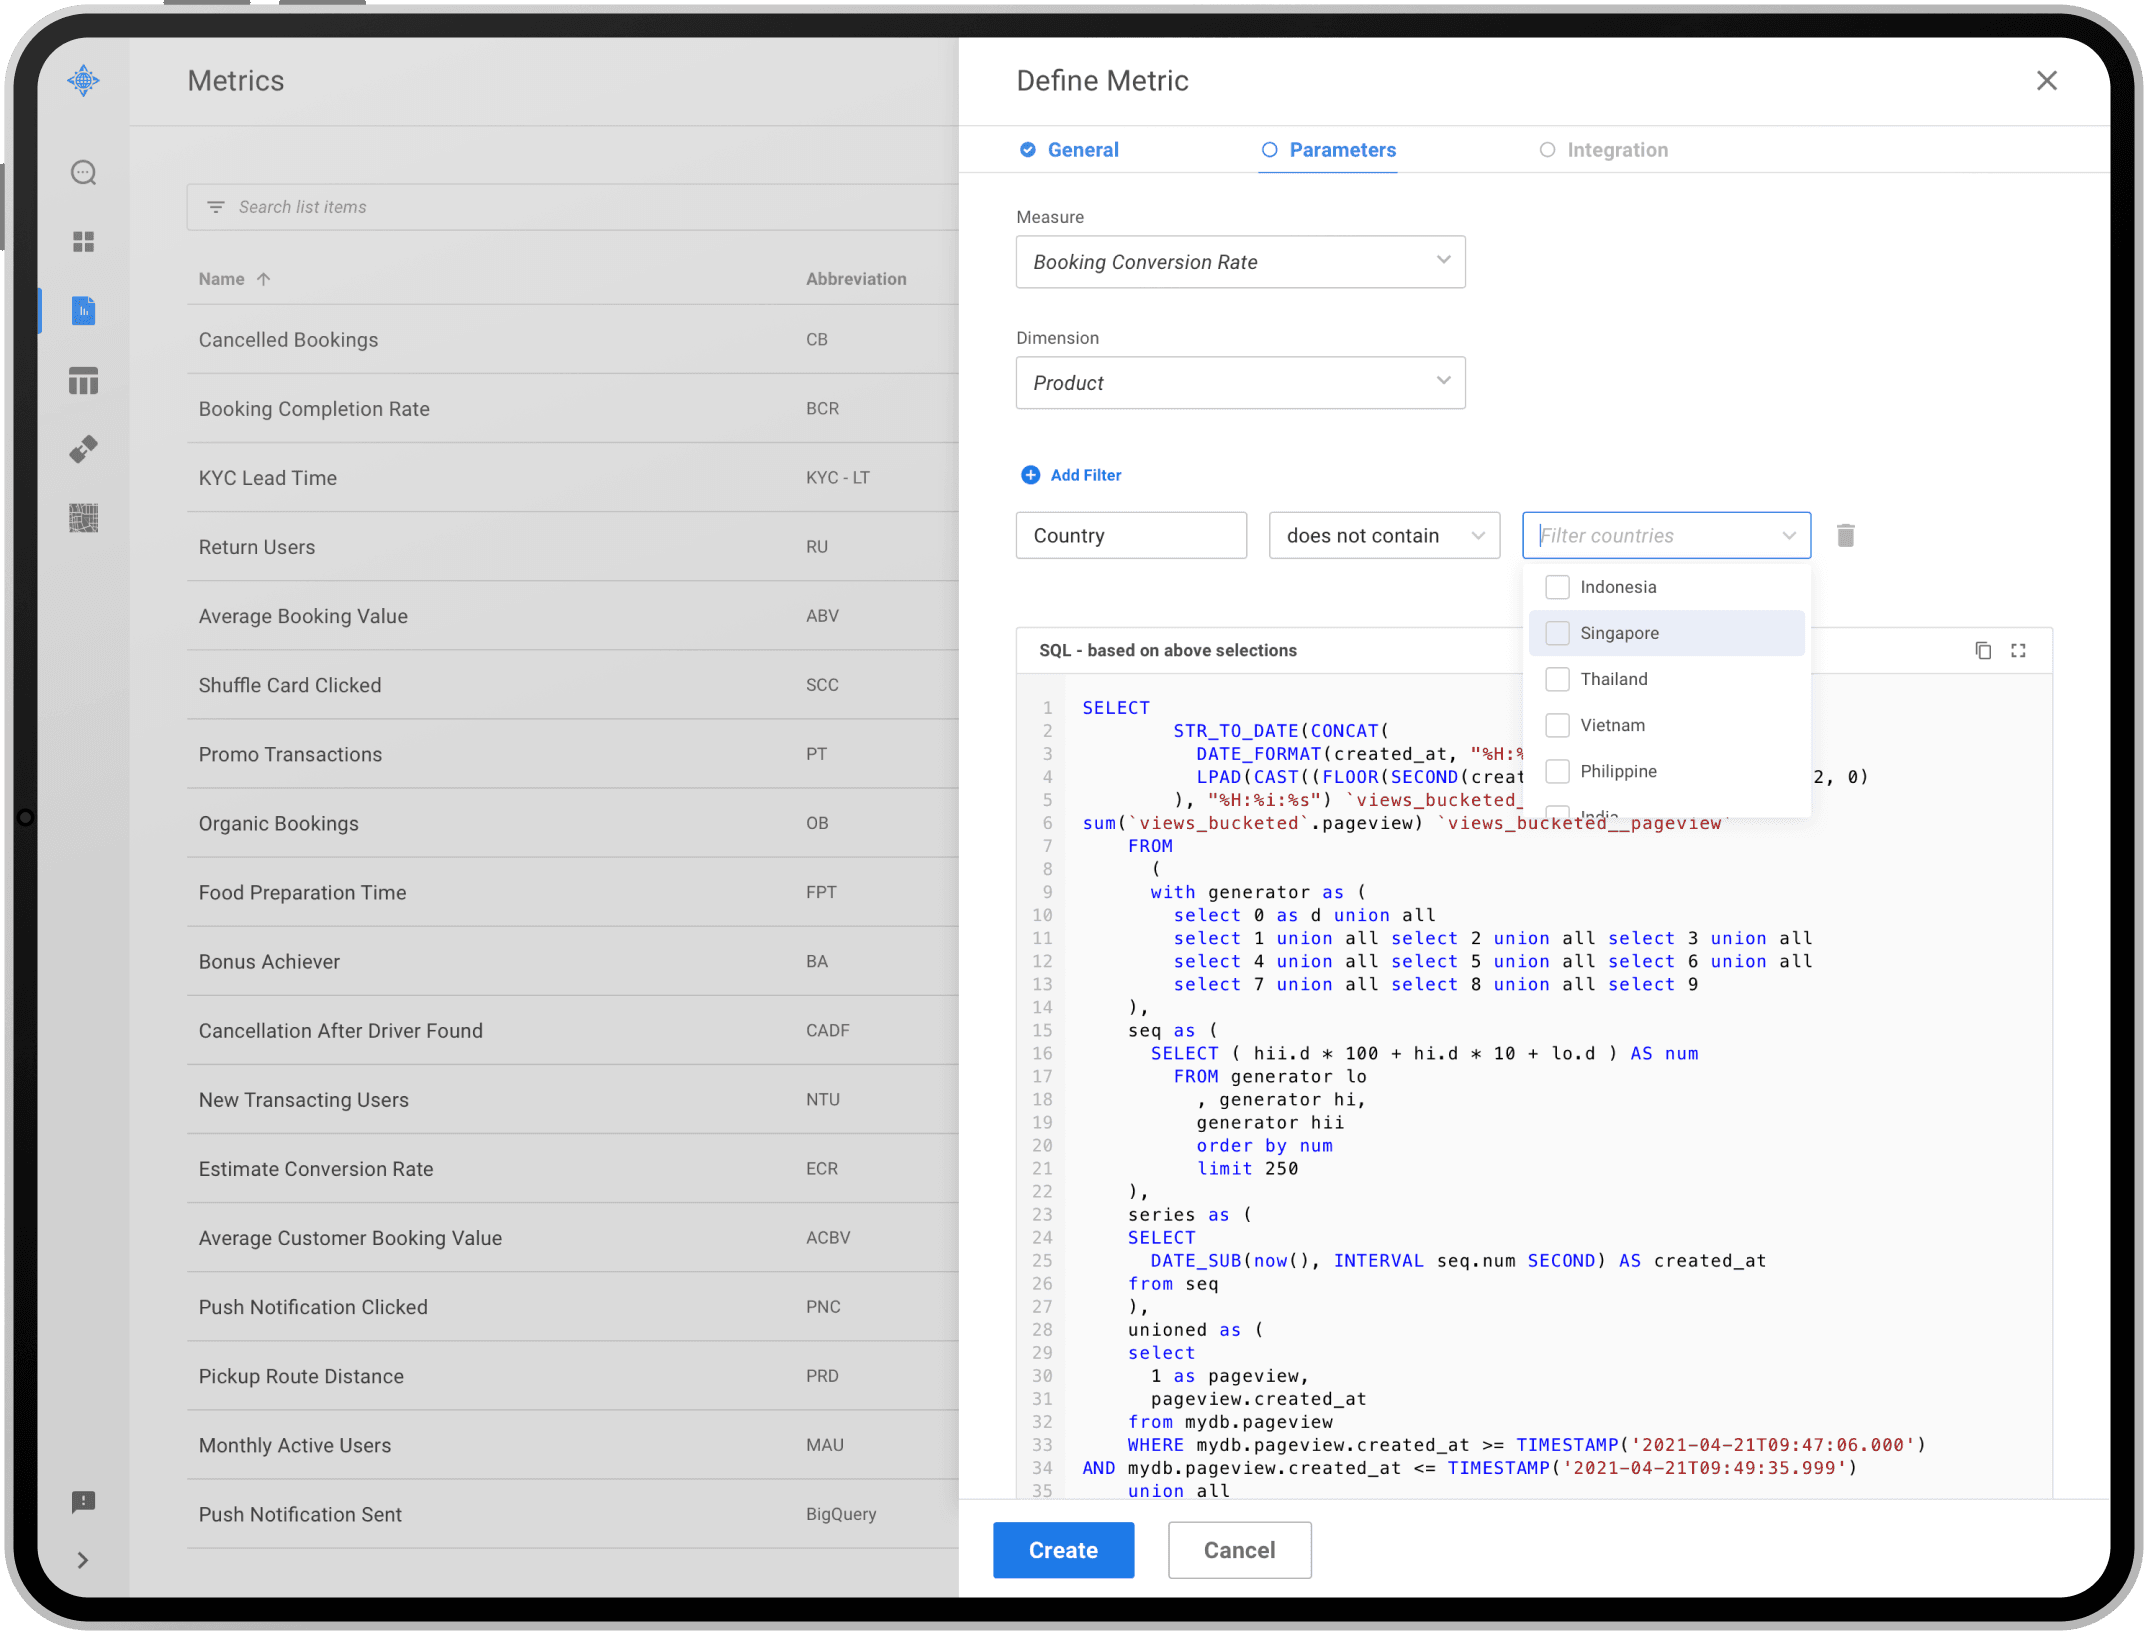Select the Shuffle Card Clicked row

click(x=572, y=685)
